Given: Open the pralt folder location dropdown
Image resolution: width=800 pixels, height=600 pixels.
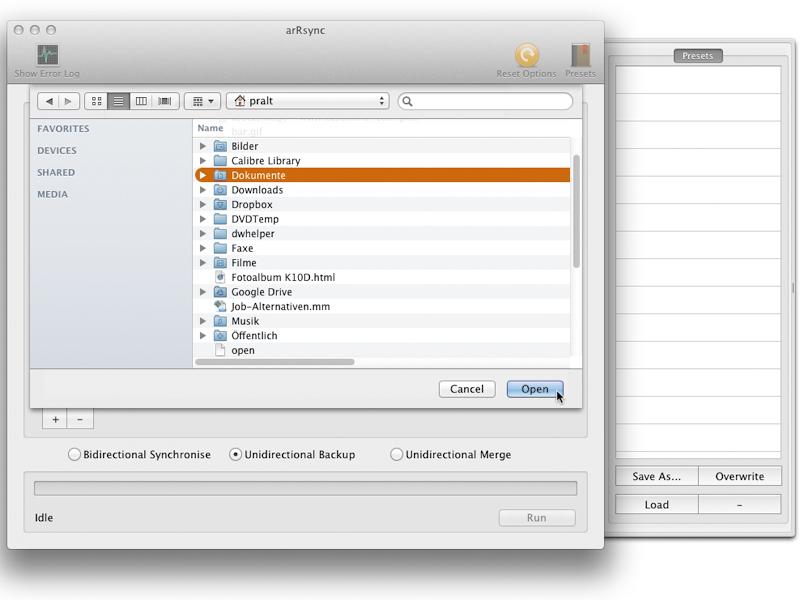Looking at the screenshot, I should point(308,101).
